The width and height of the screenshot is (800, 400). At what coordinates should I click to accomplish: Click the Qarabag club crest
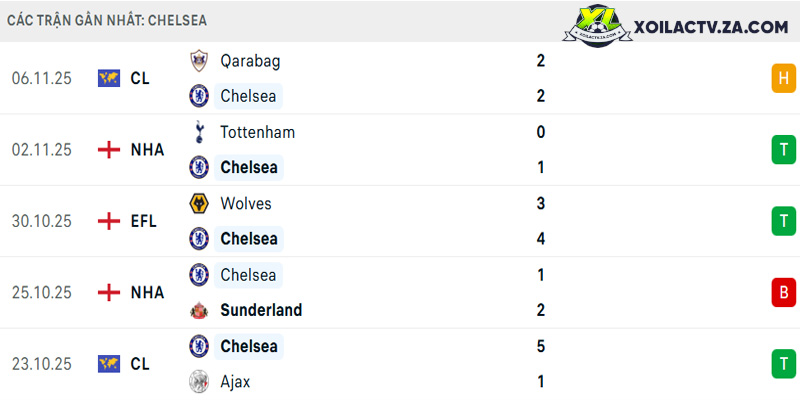click(x=199, y=61)
